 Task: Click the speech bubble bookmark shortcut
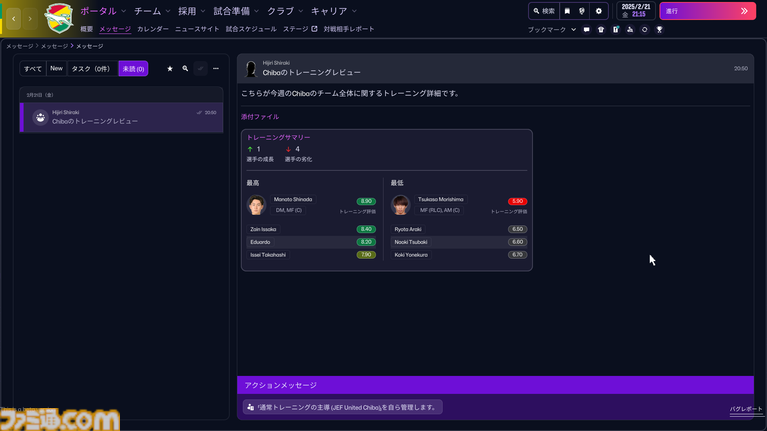[587, 30]
